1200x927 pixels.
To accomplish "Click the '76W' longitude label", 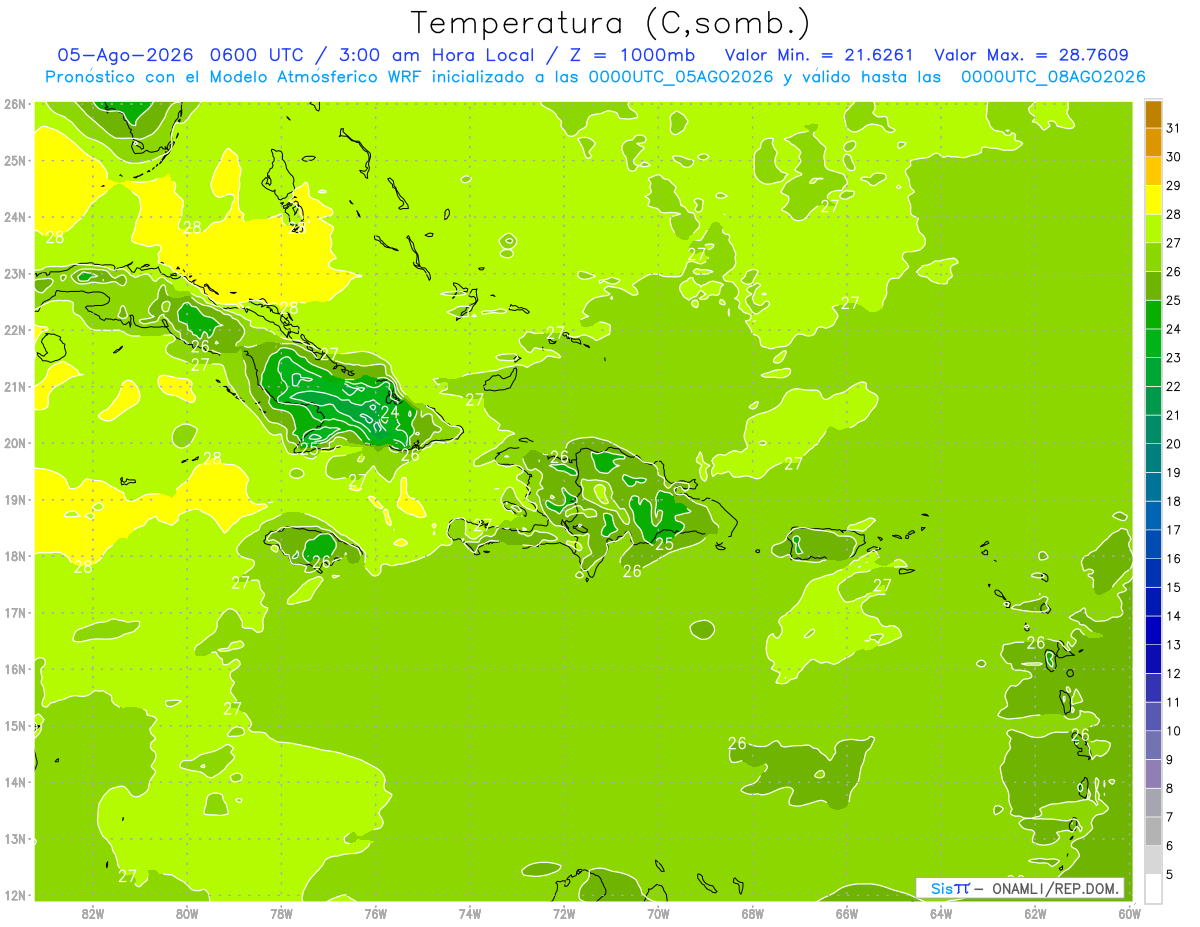I will click(375, 913).
